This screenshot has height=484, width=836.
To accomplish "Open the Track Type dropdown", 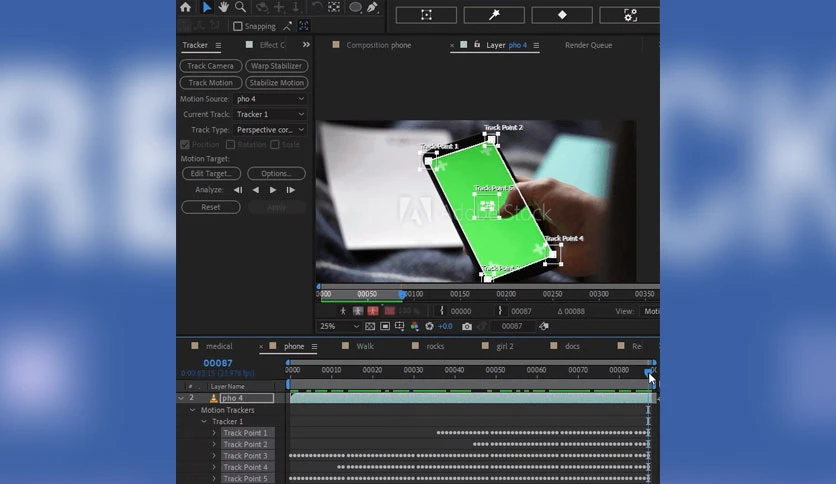I will [x=270, y=130].
